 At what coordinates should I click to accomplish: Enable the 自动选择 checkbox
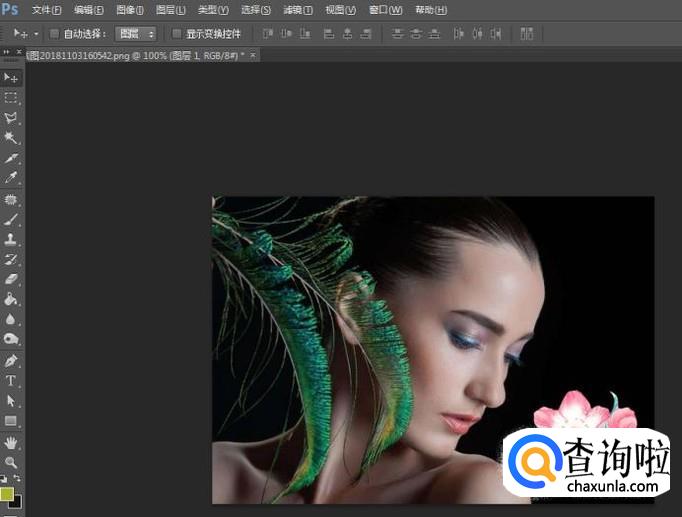tap(55, 34)
